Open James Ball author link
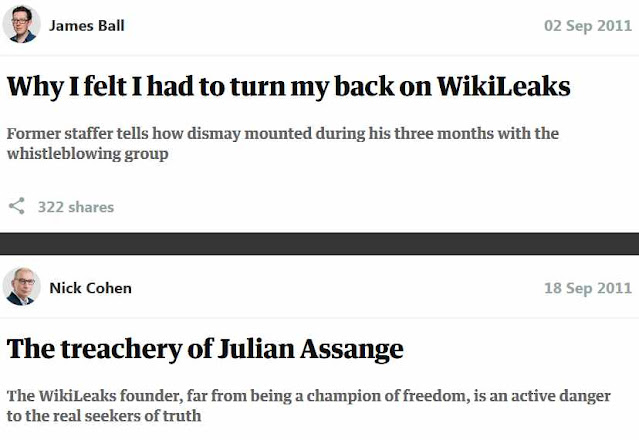Image resolution: width=639 pixels, height=440 pixels. click(x=87, y=26)
